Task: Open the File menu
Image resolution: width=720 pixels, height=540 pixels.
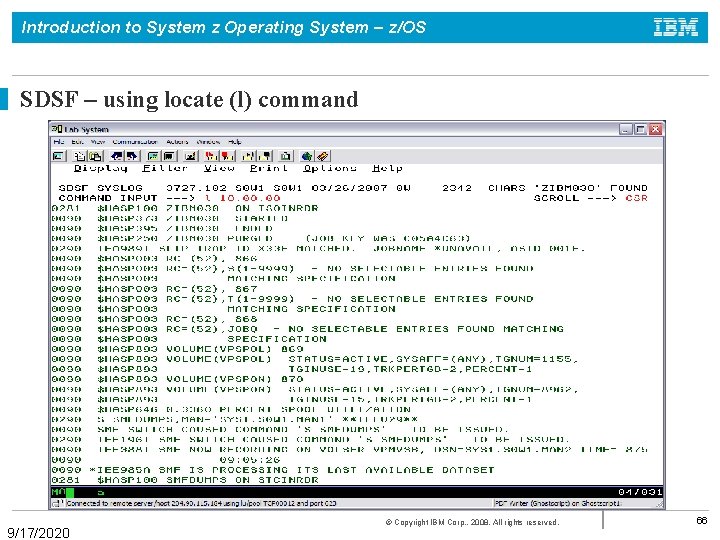Action: (x=59, y=142)
